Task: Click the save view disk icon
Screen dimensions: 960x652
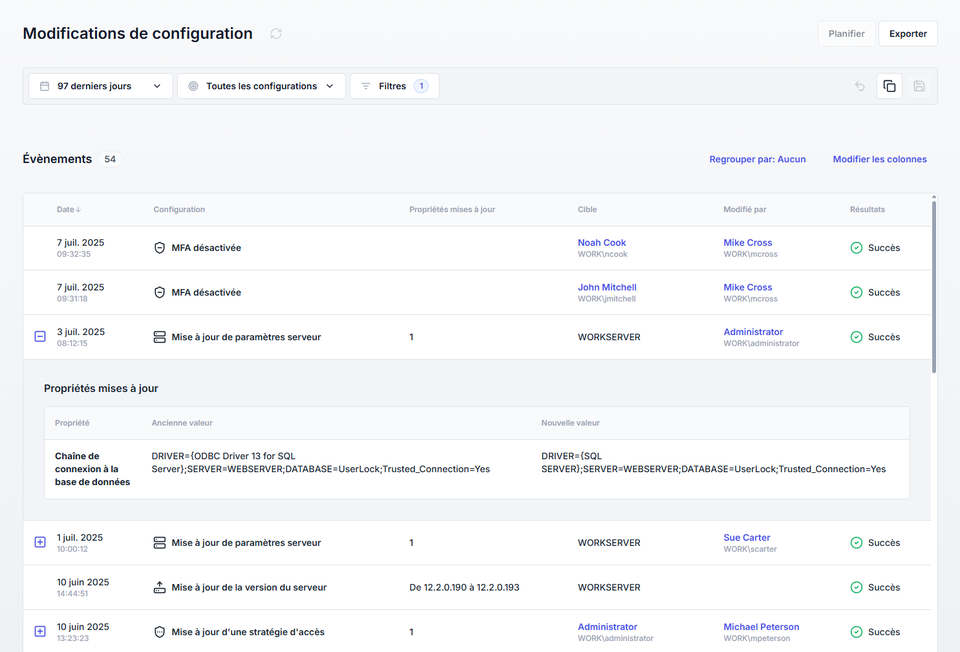Action: pos(918,86)
